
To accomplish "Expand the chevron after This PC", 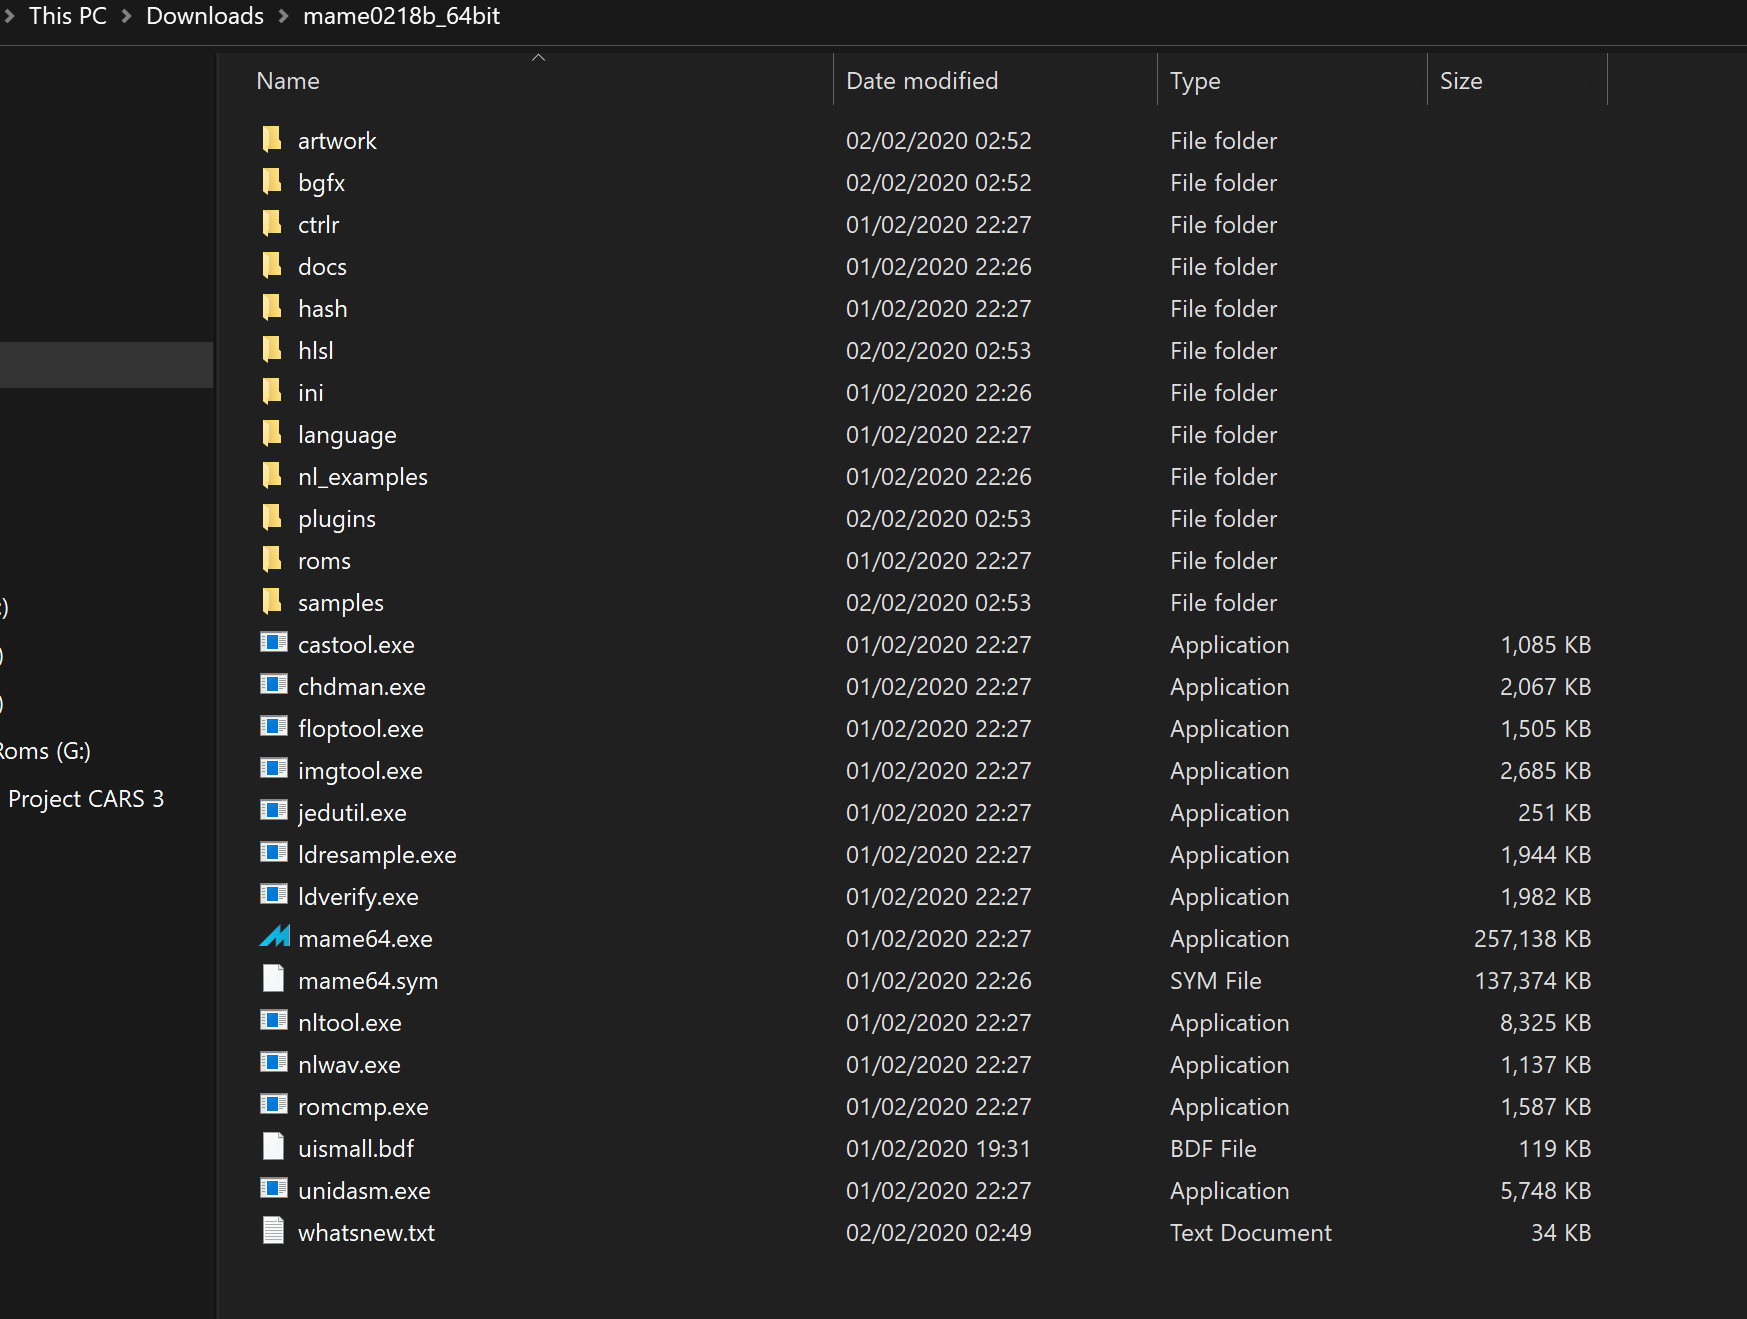I will pos(127,17).
